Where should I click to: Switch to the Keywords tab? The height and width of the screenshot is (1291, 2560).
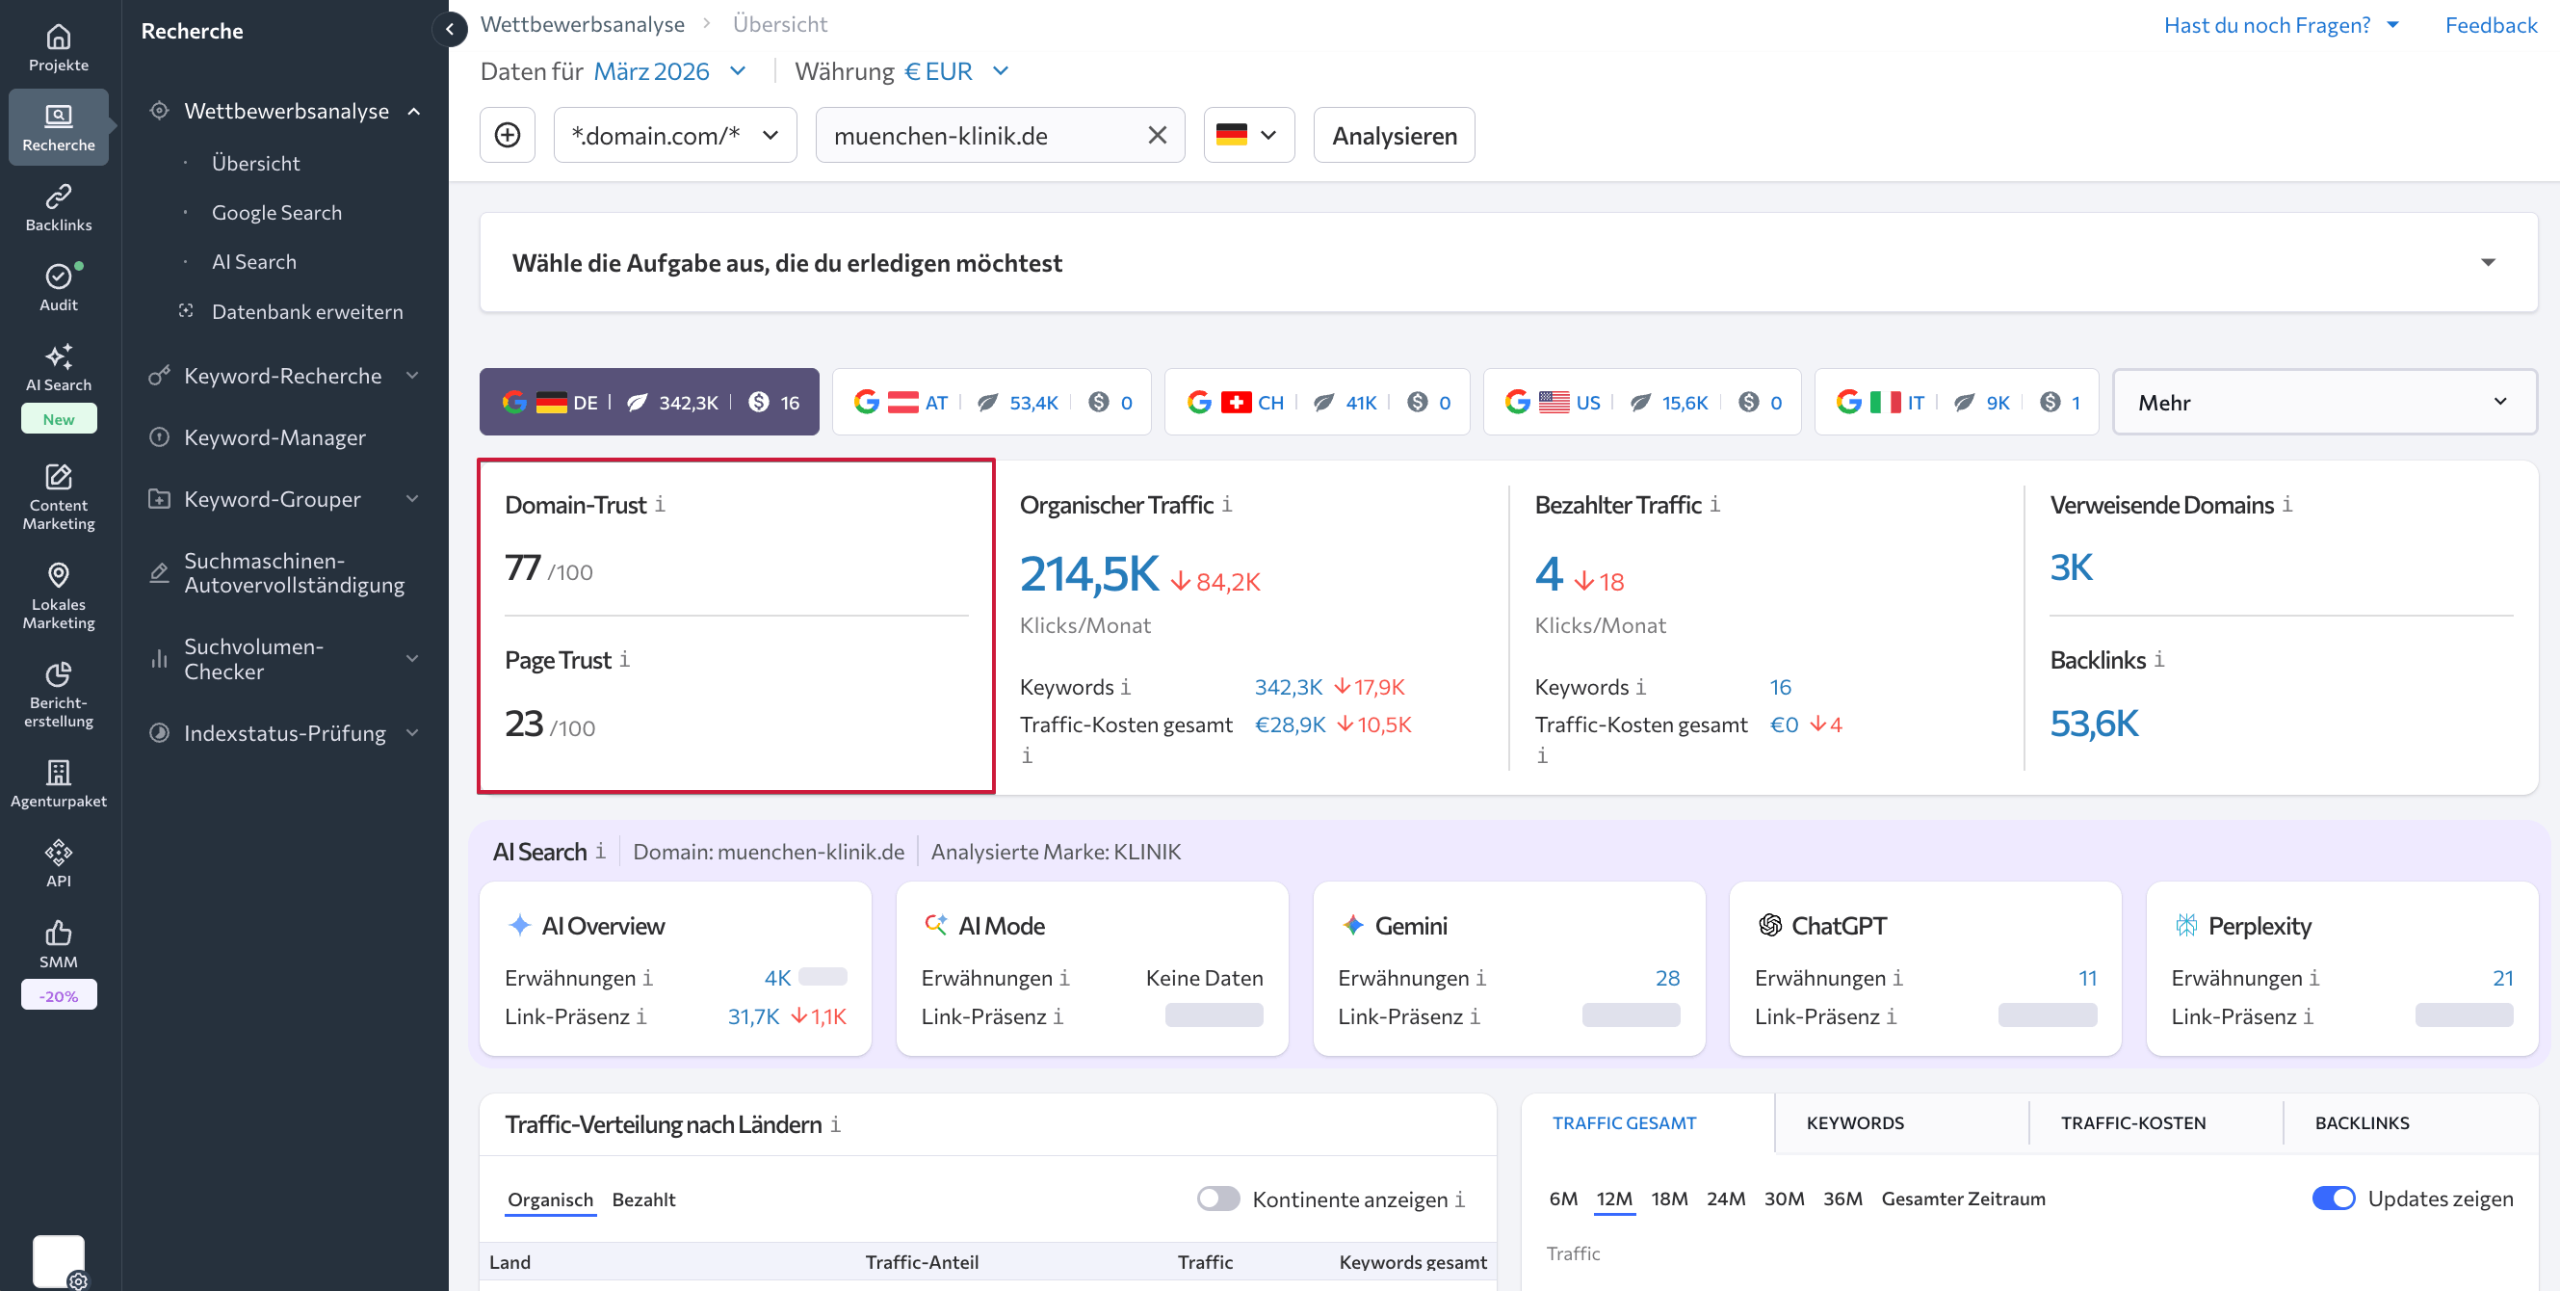pyautogui.click(x=1854, y=1122)
